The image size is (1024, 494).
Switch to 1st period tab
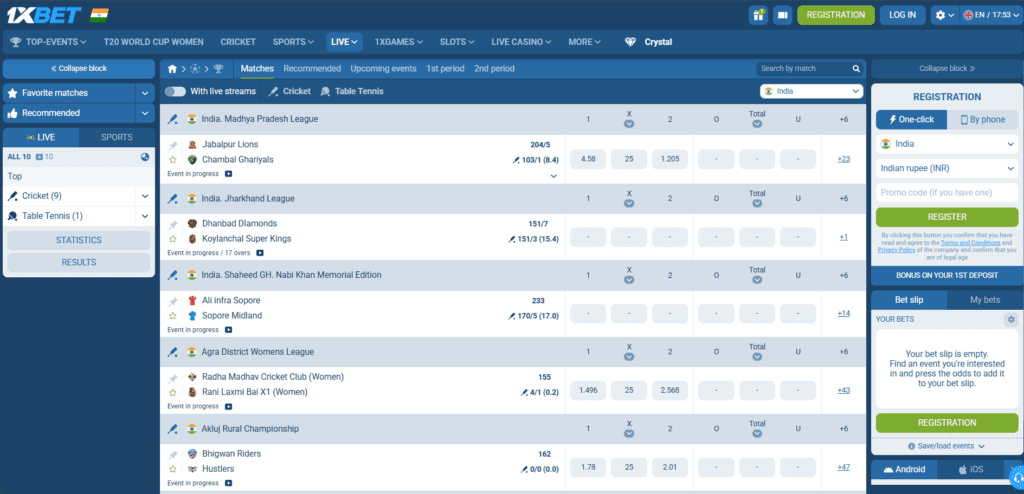(x=445, y=69)
